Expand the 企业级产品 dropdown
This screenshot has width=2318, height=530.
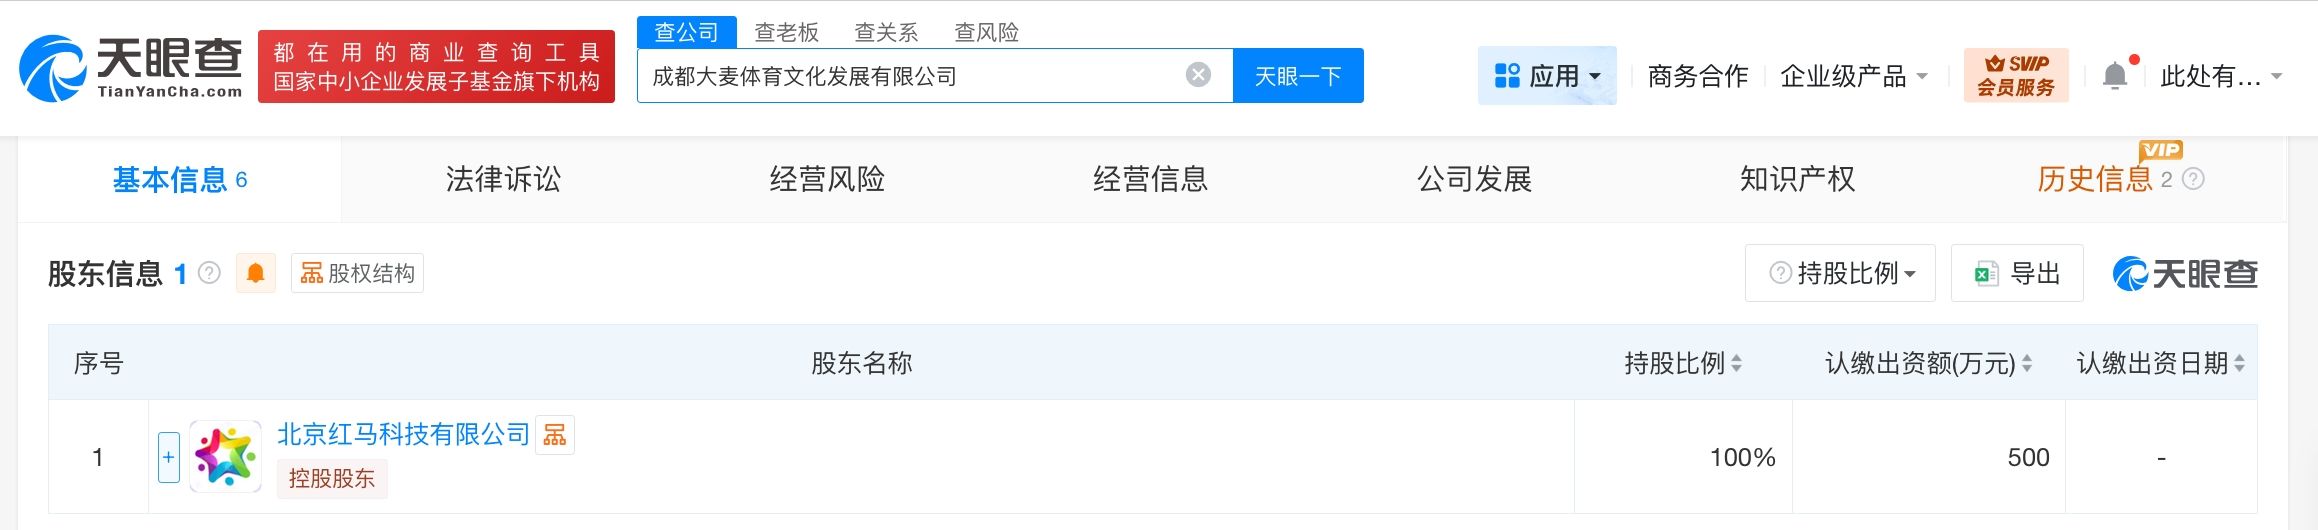(1853, 76)
